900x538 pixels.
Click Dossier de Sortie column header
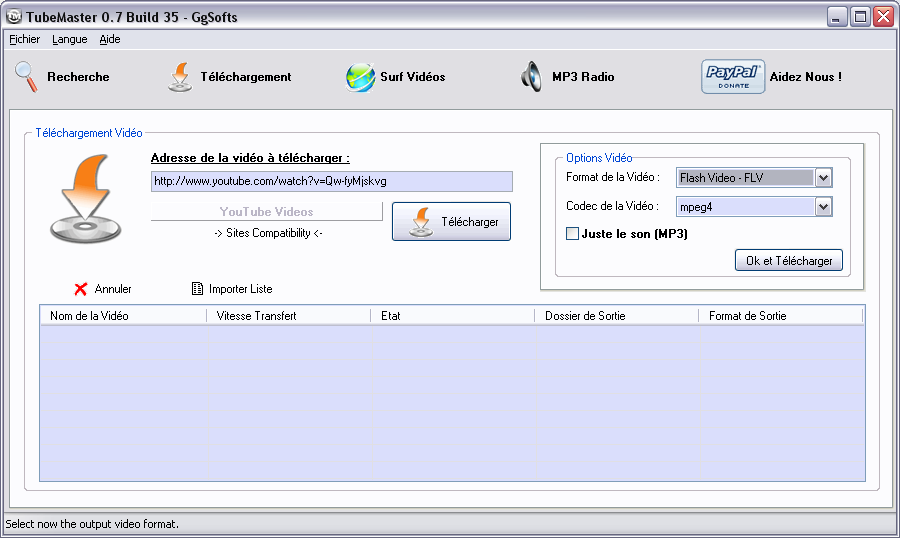click(616, 316)
